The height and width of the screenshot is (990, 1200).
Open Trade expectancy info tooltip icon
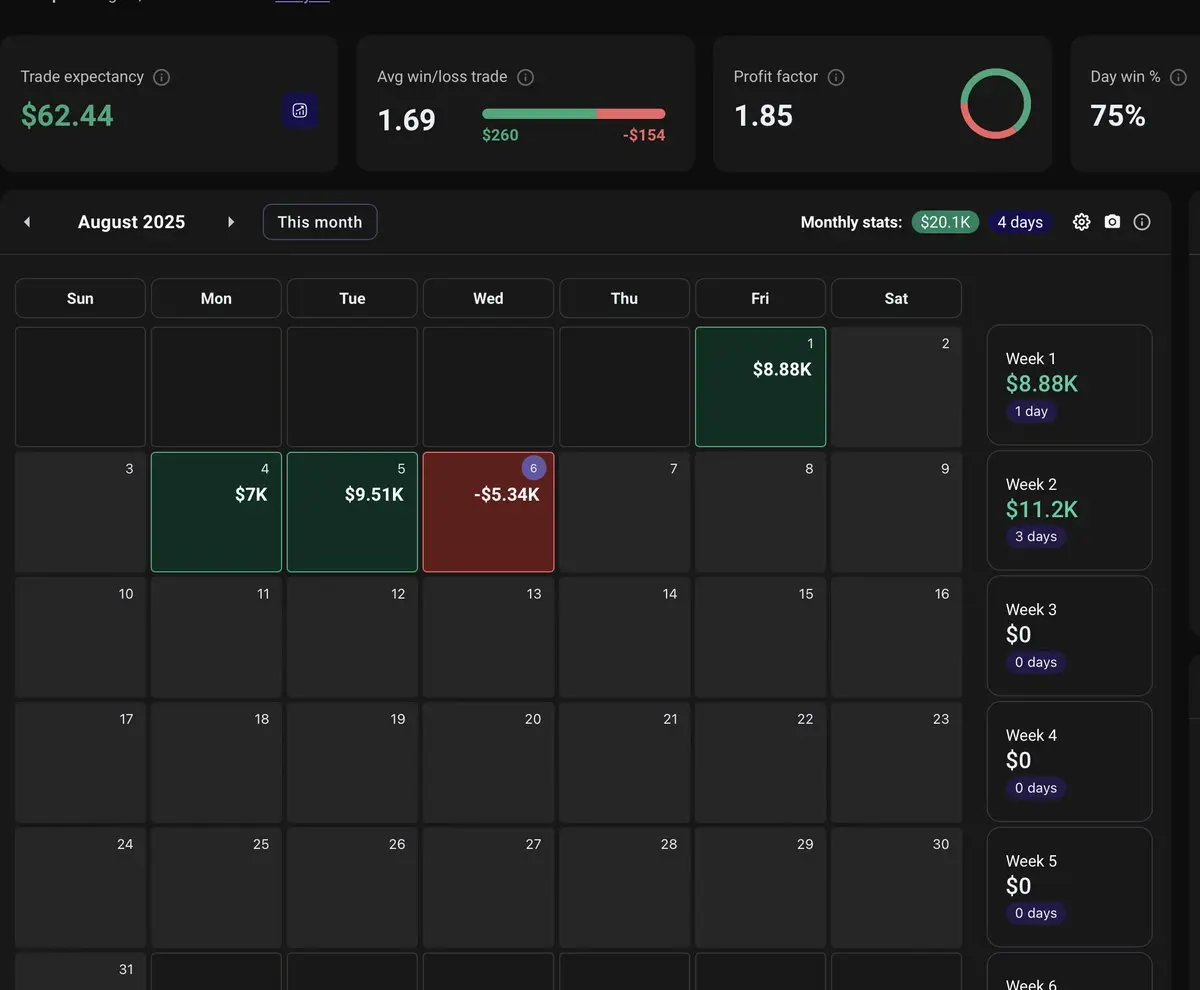[161, 77]
